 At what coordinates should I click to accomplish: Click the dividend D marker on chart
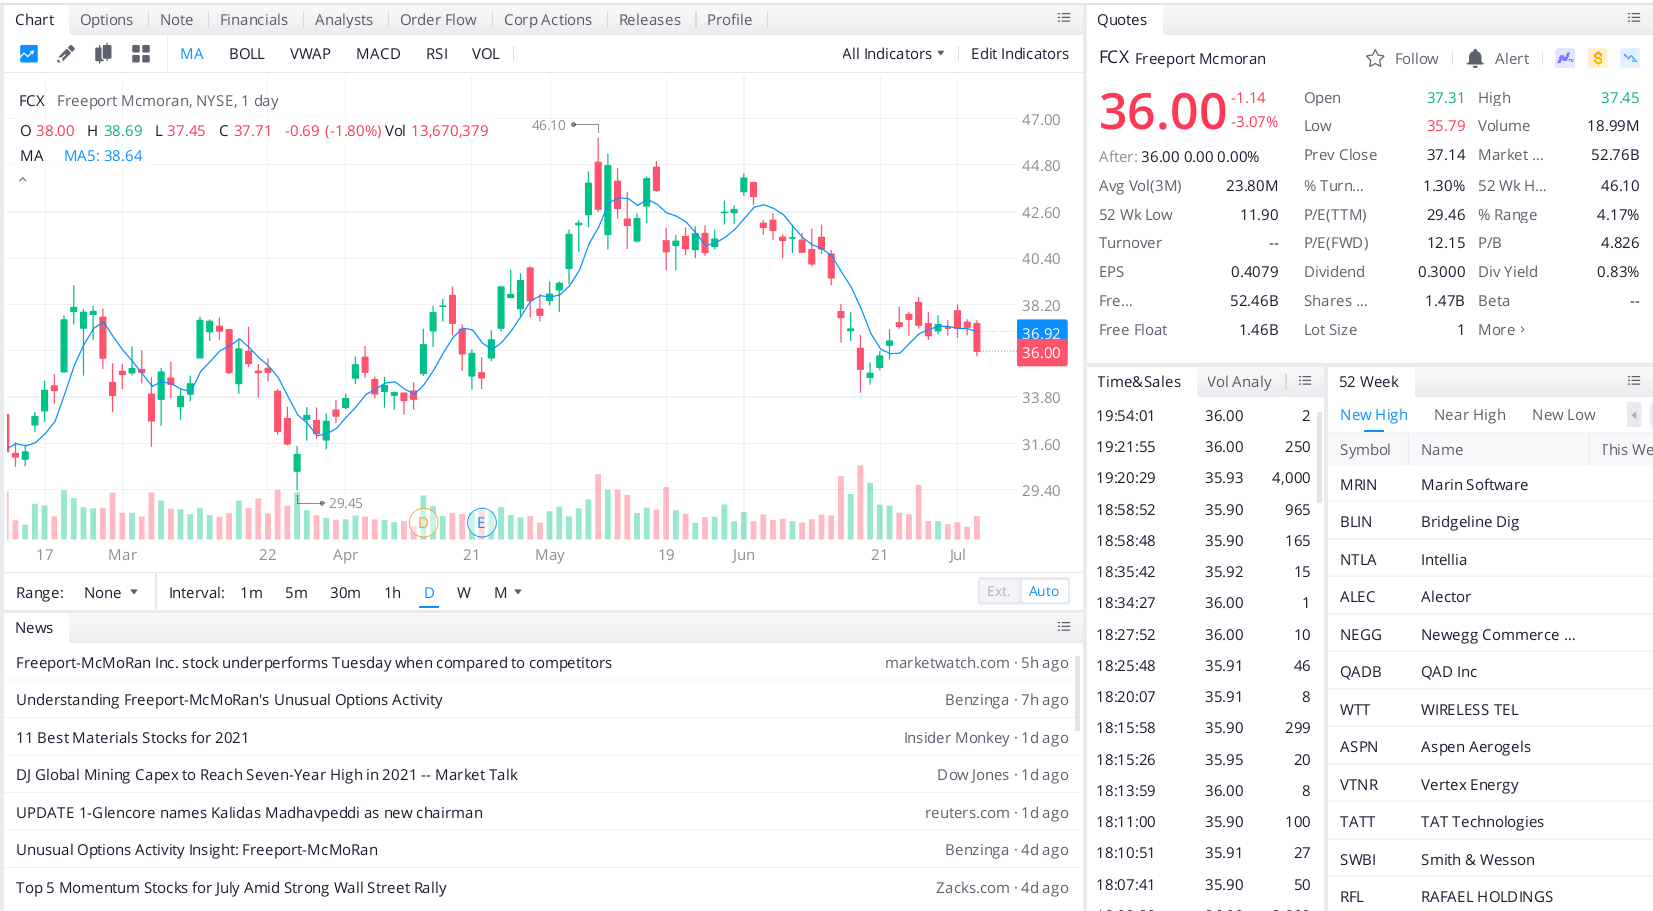[423, 522]
